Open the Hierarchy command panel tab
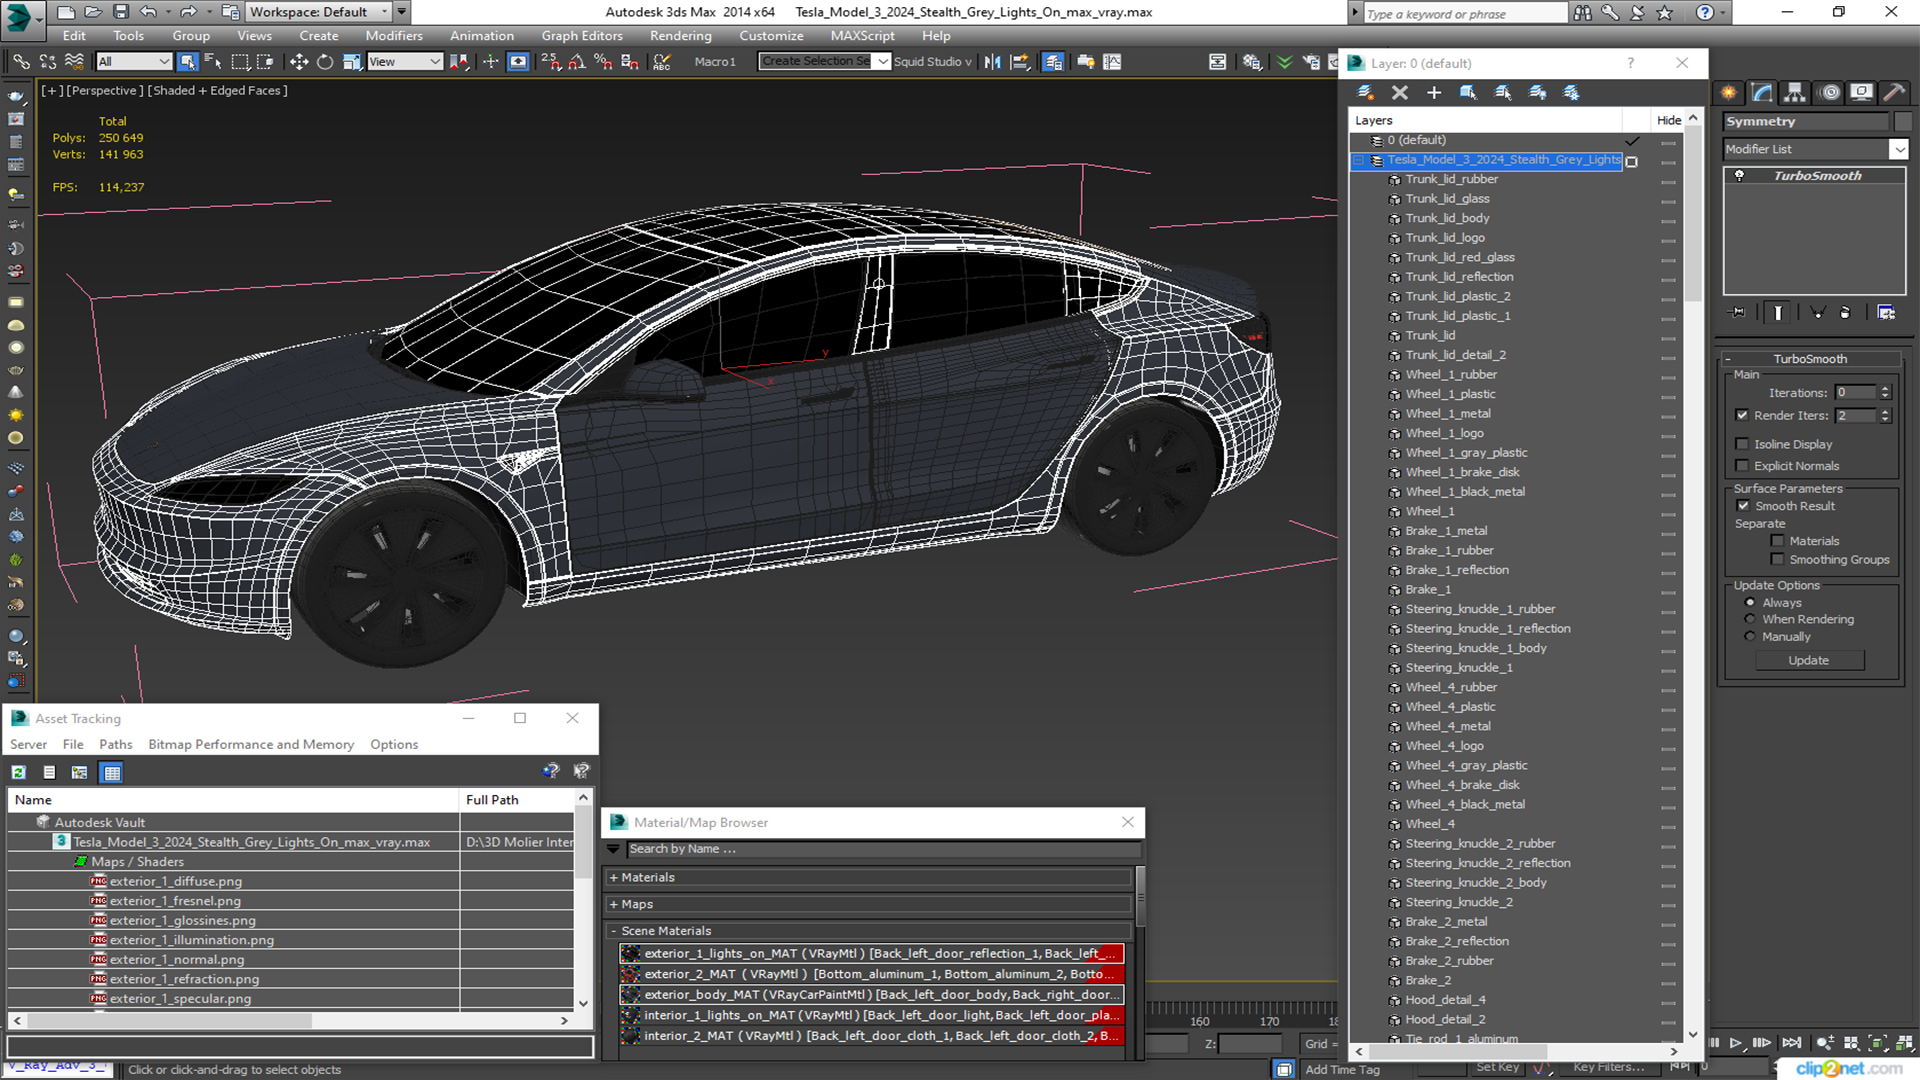The image size is (1920, 1080). (1795, 92)
